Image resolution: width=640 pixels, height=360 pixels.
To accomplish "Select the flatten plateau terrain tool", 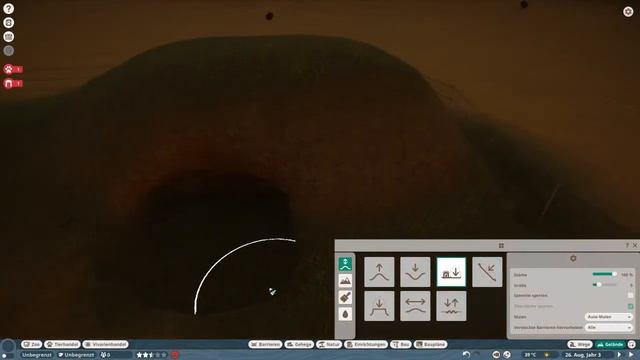I will (379, 306).
